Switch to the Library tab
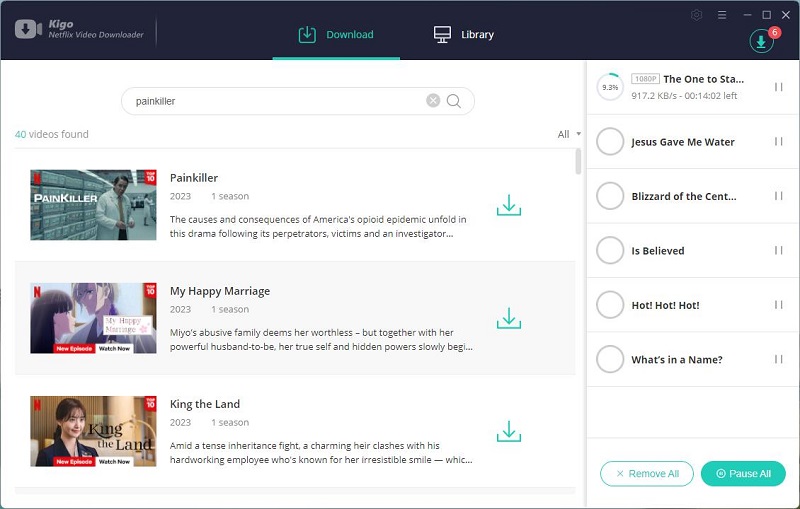 pyautogui.click(x=463, y=35)
